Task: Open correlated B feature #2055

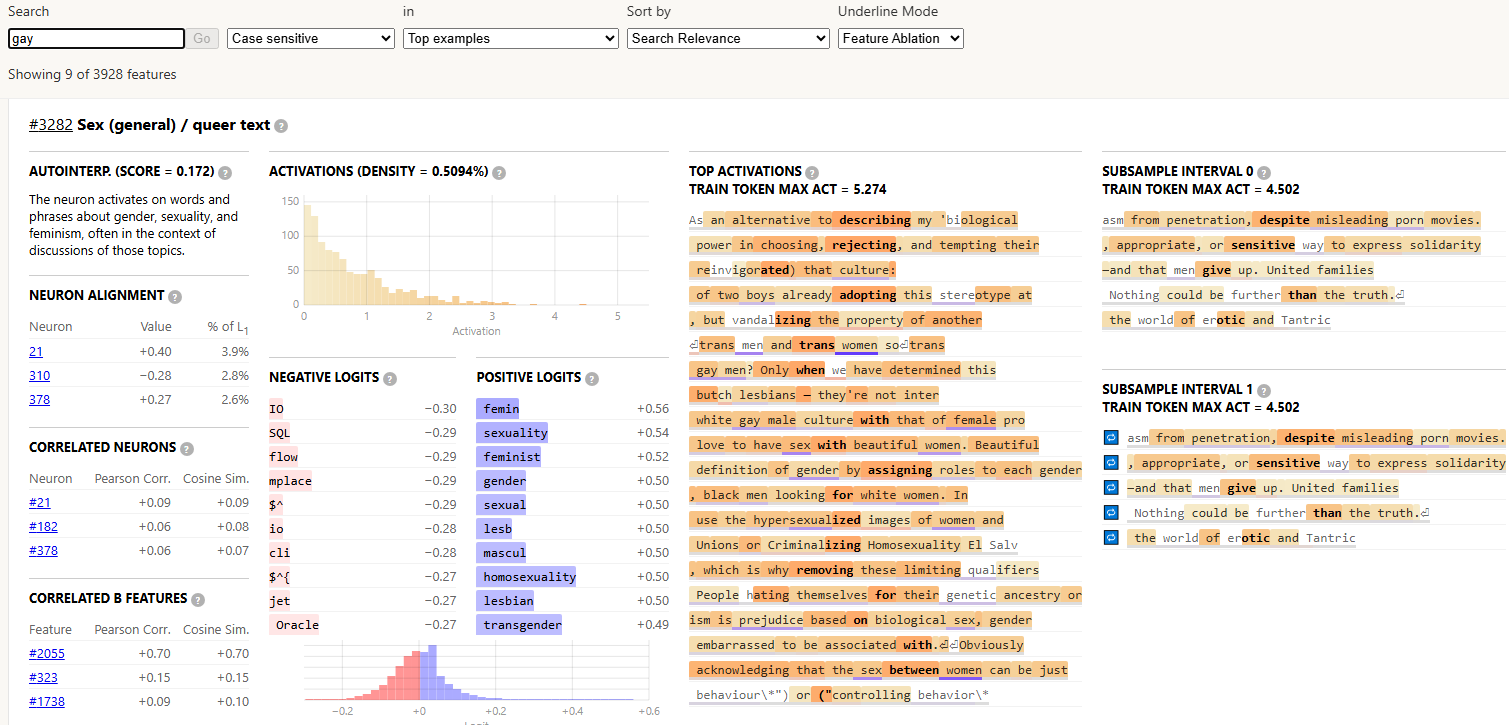Action: click(46, 653)
